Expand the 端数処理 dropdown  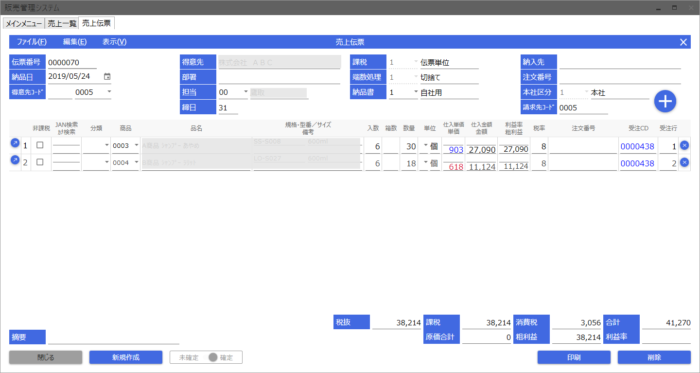(416, 77)
